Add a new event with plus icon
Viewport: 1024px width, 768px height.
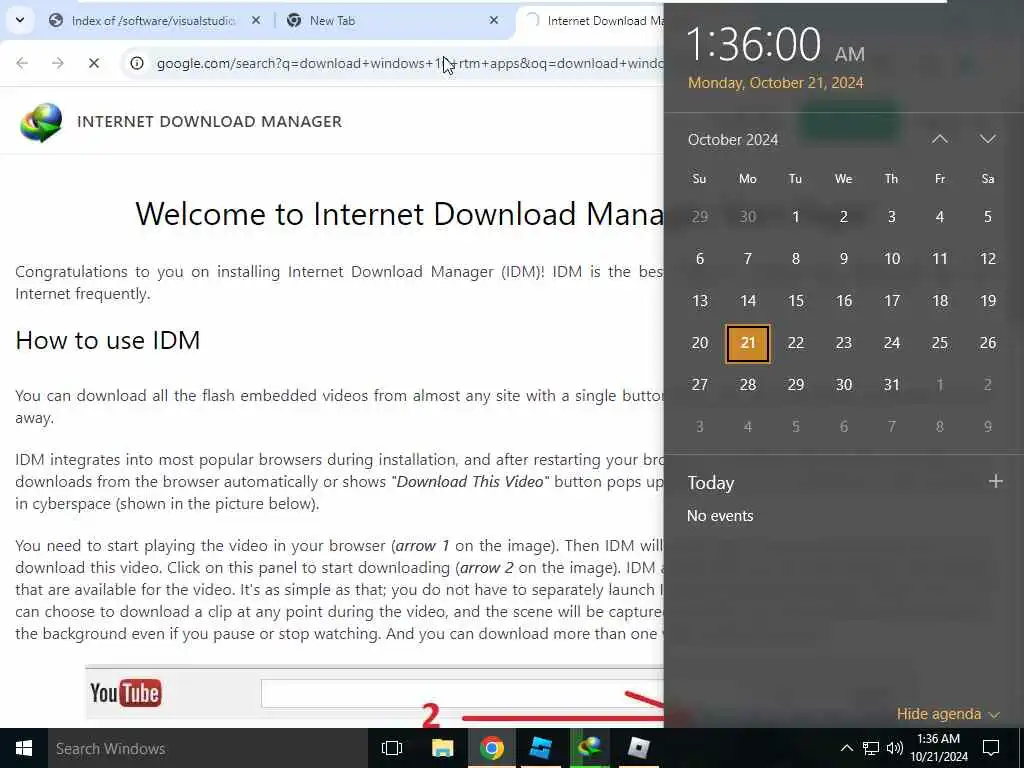pos(995,481)
